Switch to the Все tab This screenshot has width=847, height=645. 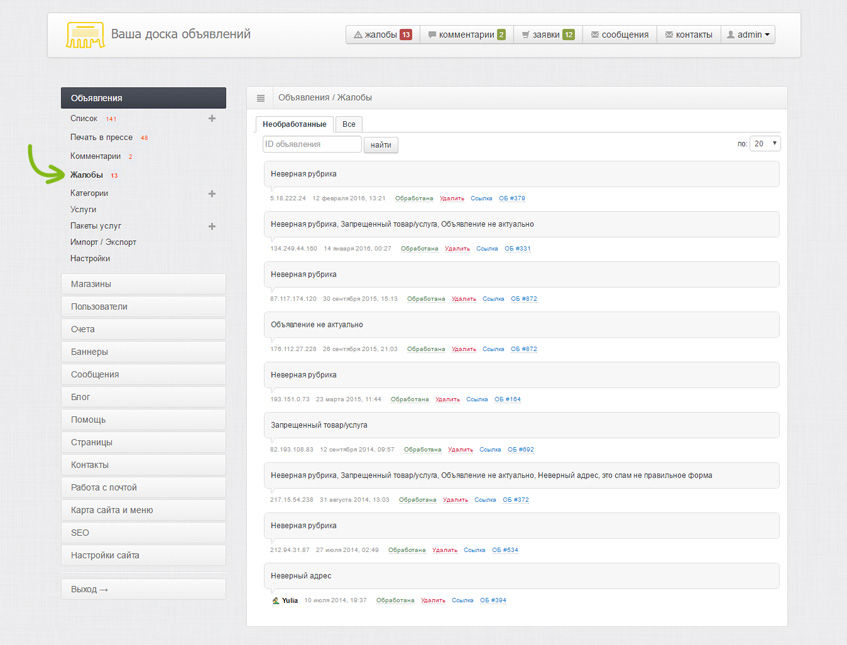coord(349,124)
